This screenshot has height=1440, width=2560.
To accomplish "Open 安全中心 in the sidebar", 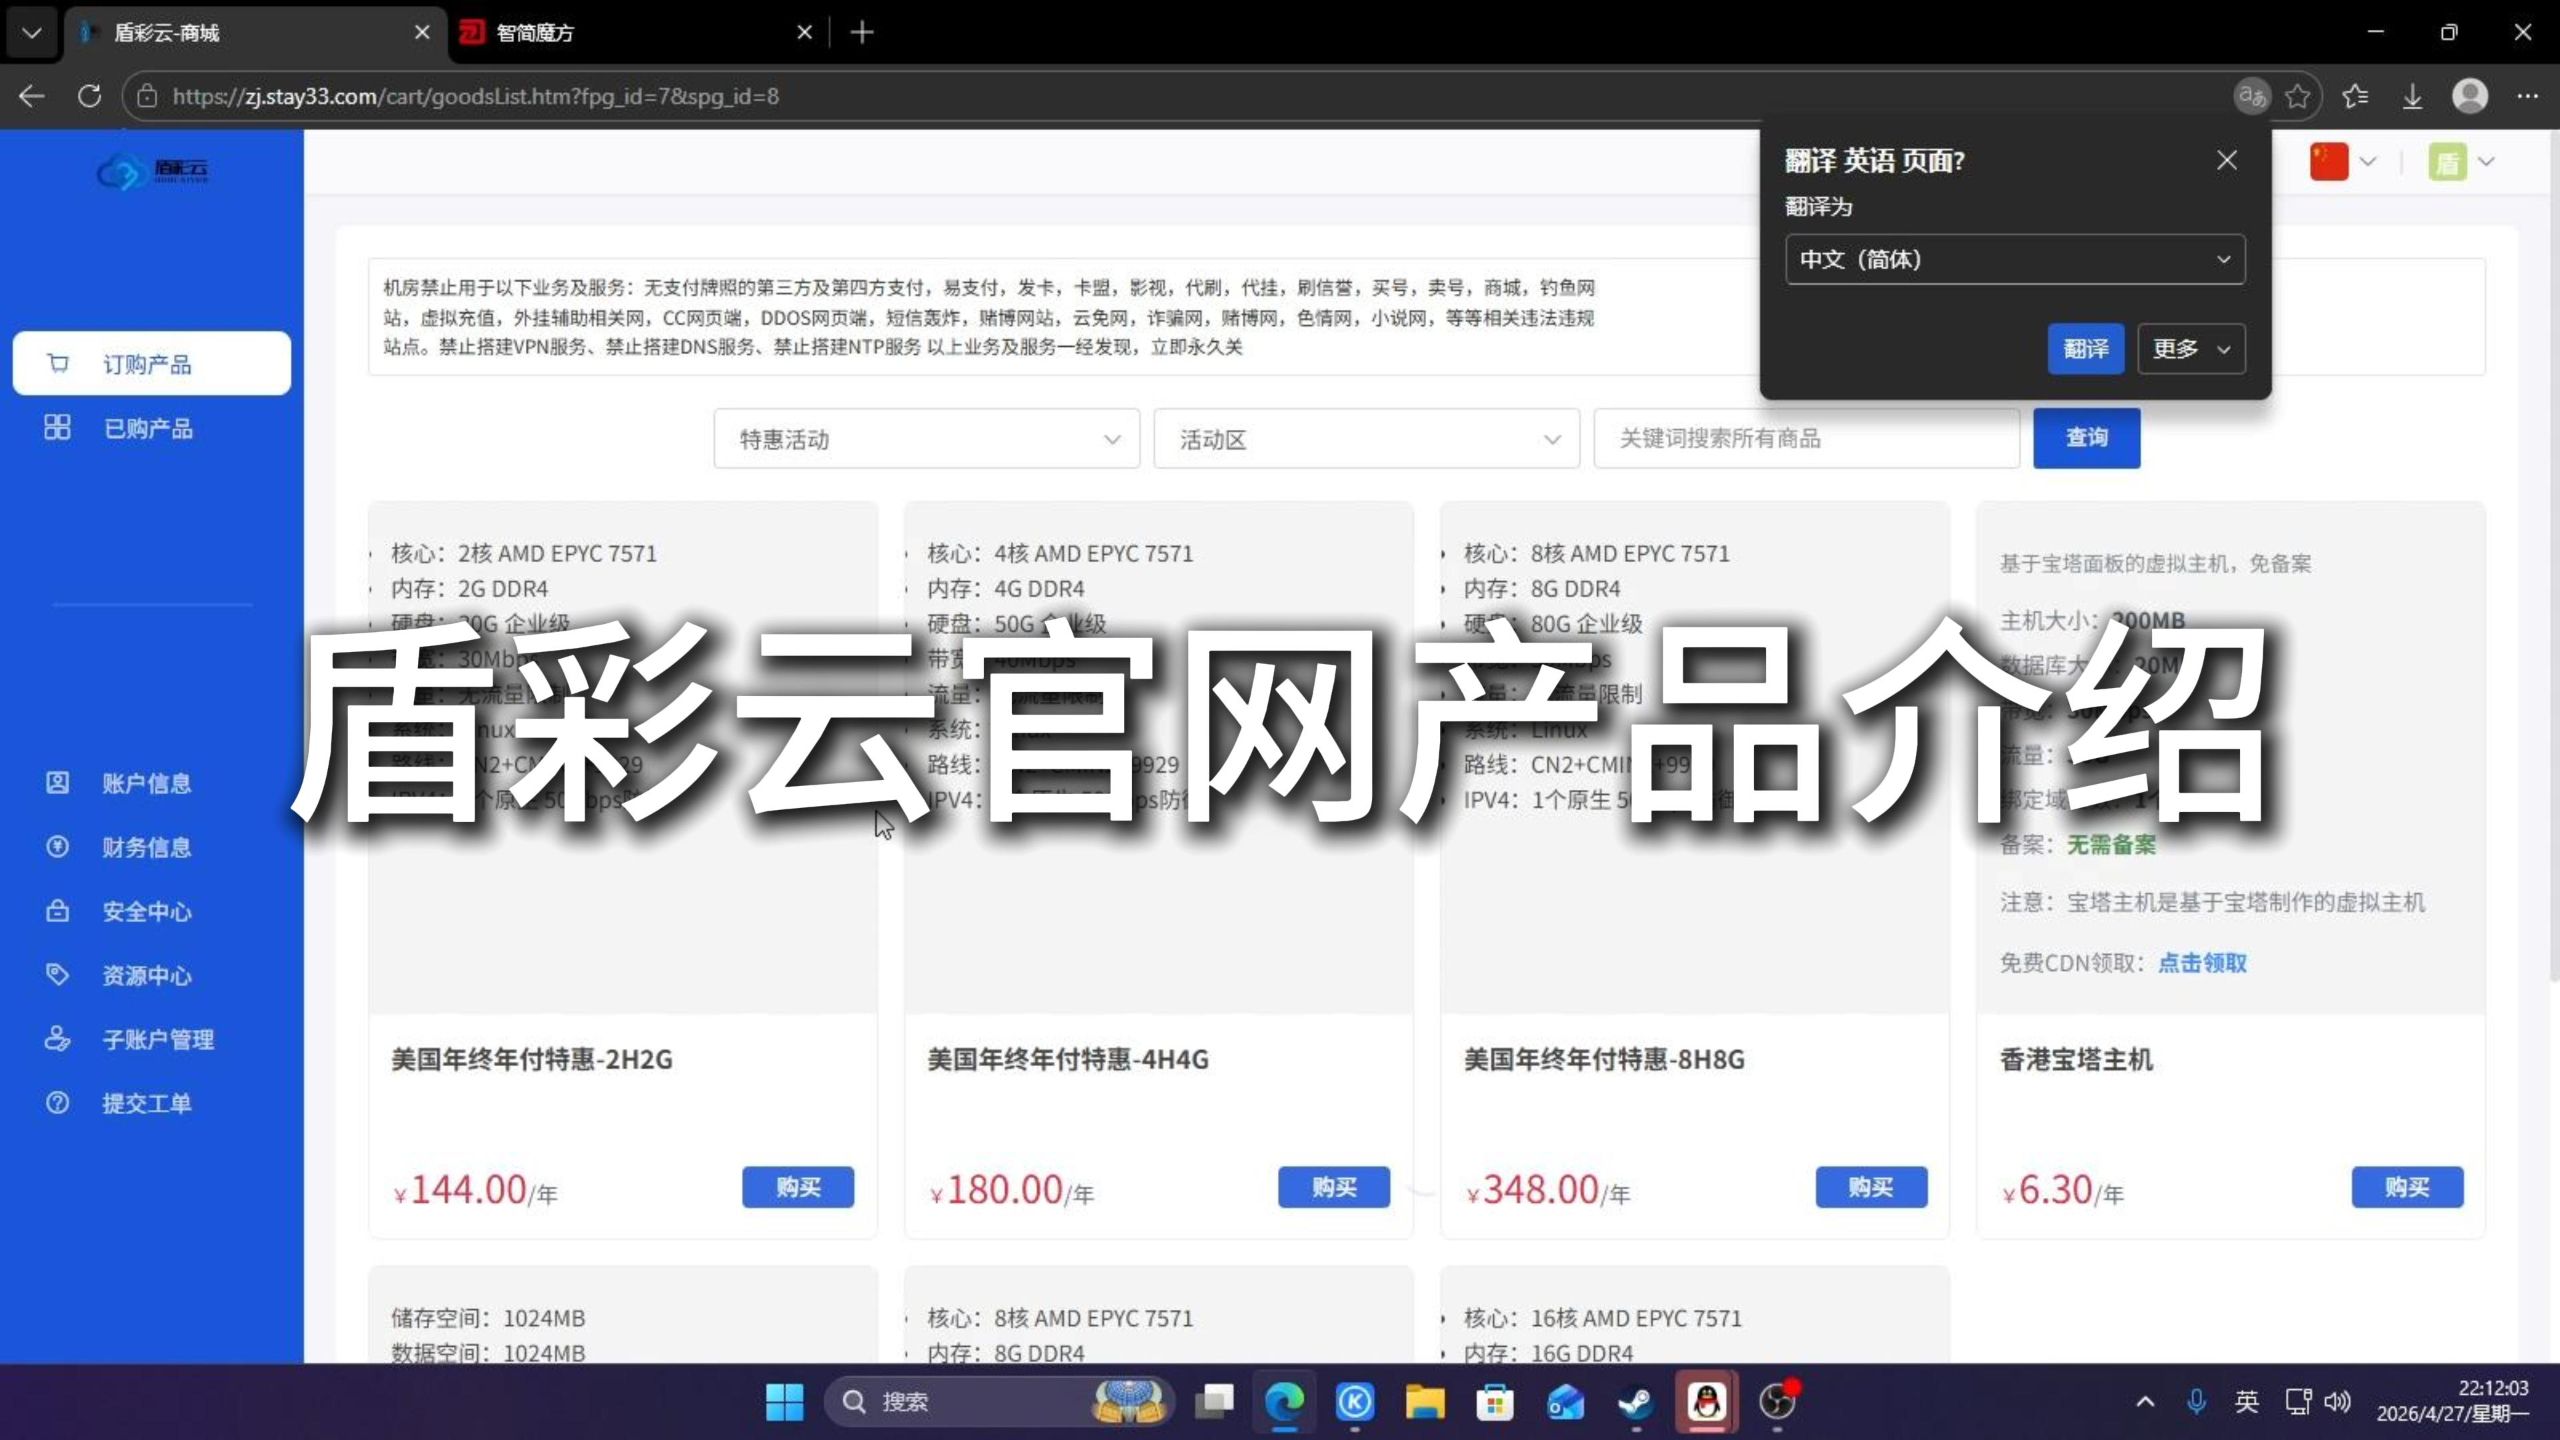I will point(152,911).
